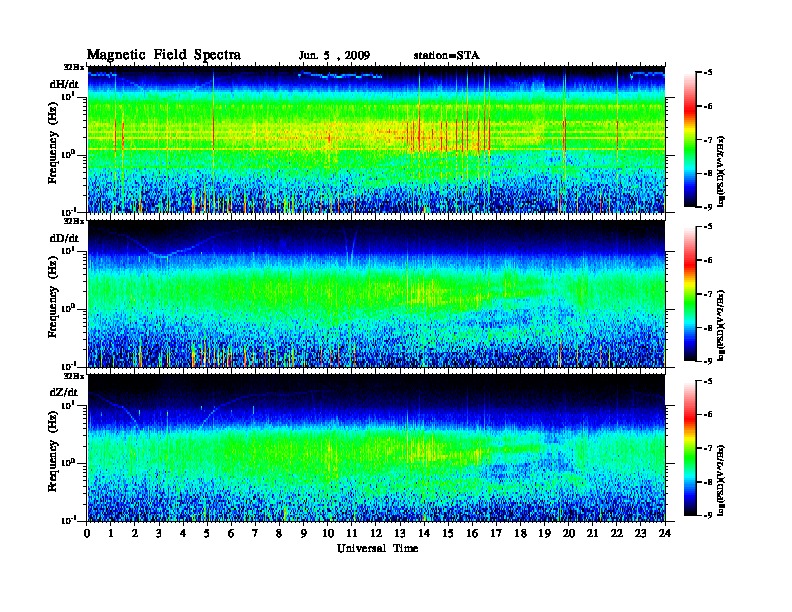
Task: Click the 6 tick label on the time axis
Action: (x=231, y=534)
